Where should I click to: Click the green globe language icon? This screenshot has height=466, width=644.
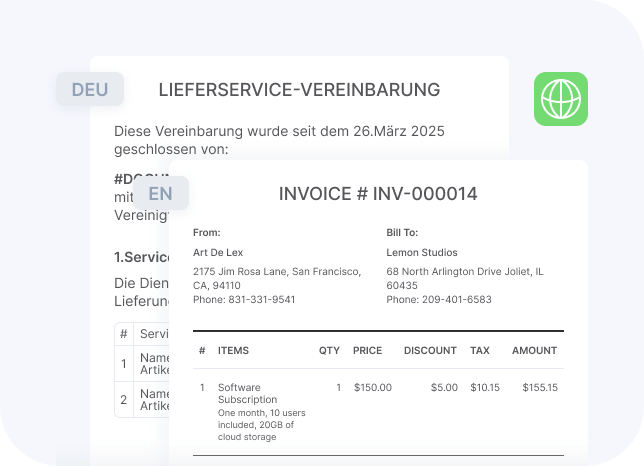[x=560, y=99]
